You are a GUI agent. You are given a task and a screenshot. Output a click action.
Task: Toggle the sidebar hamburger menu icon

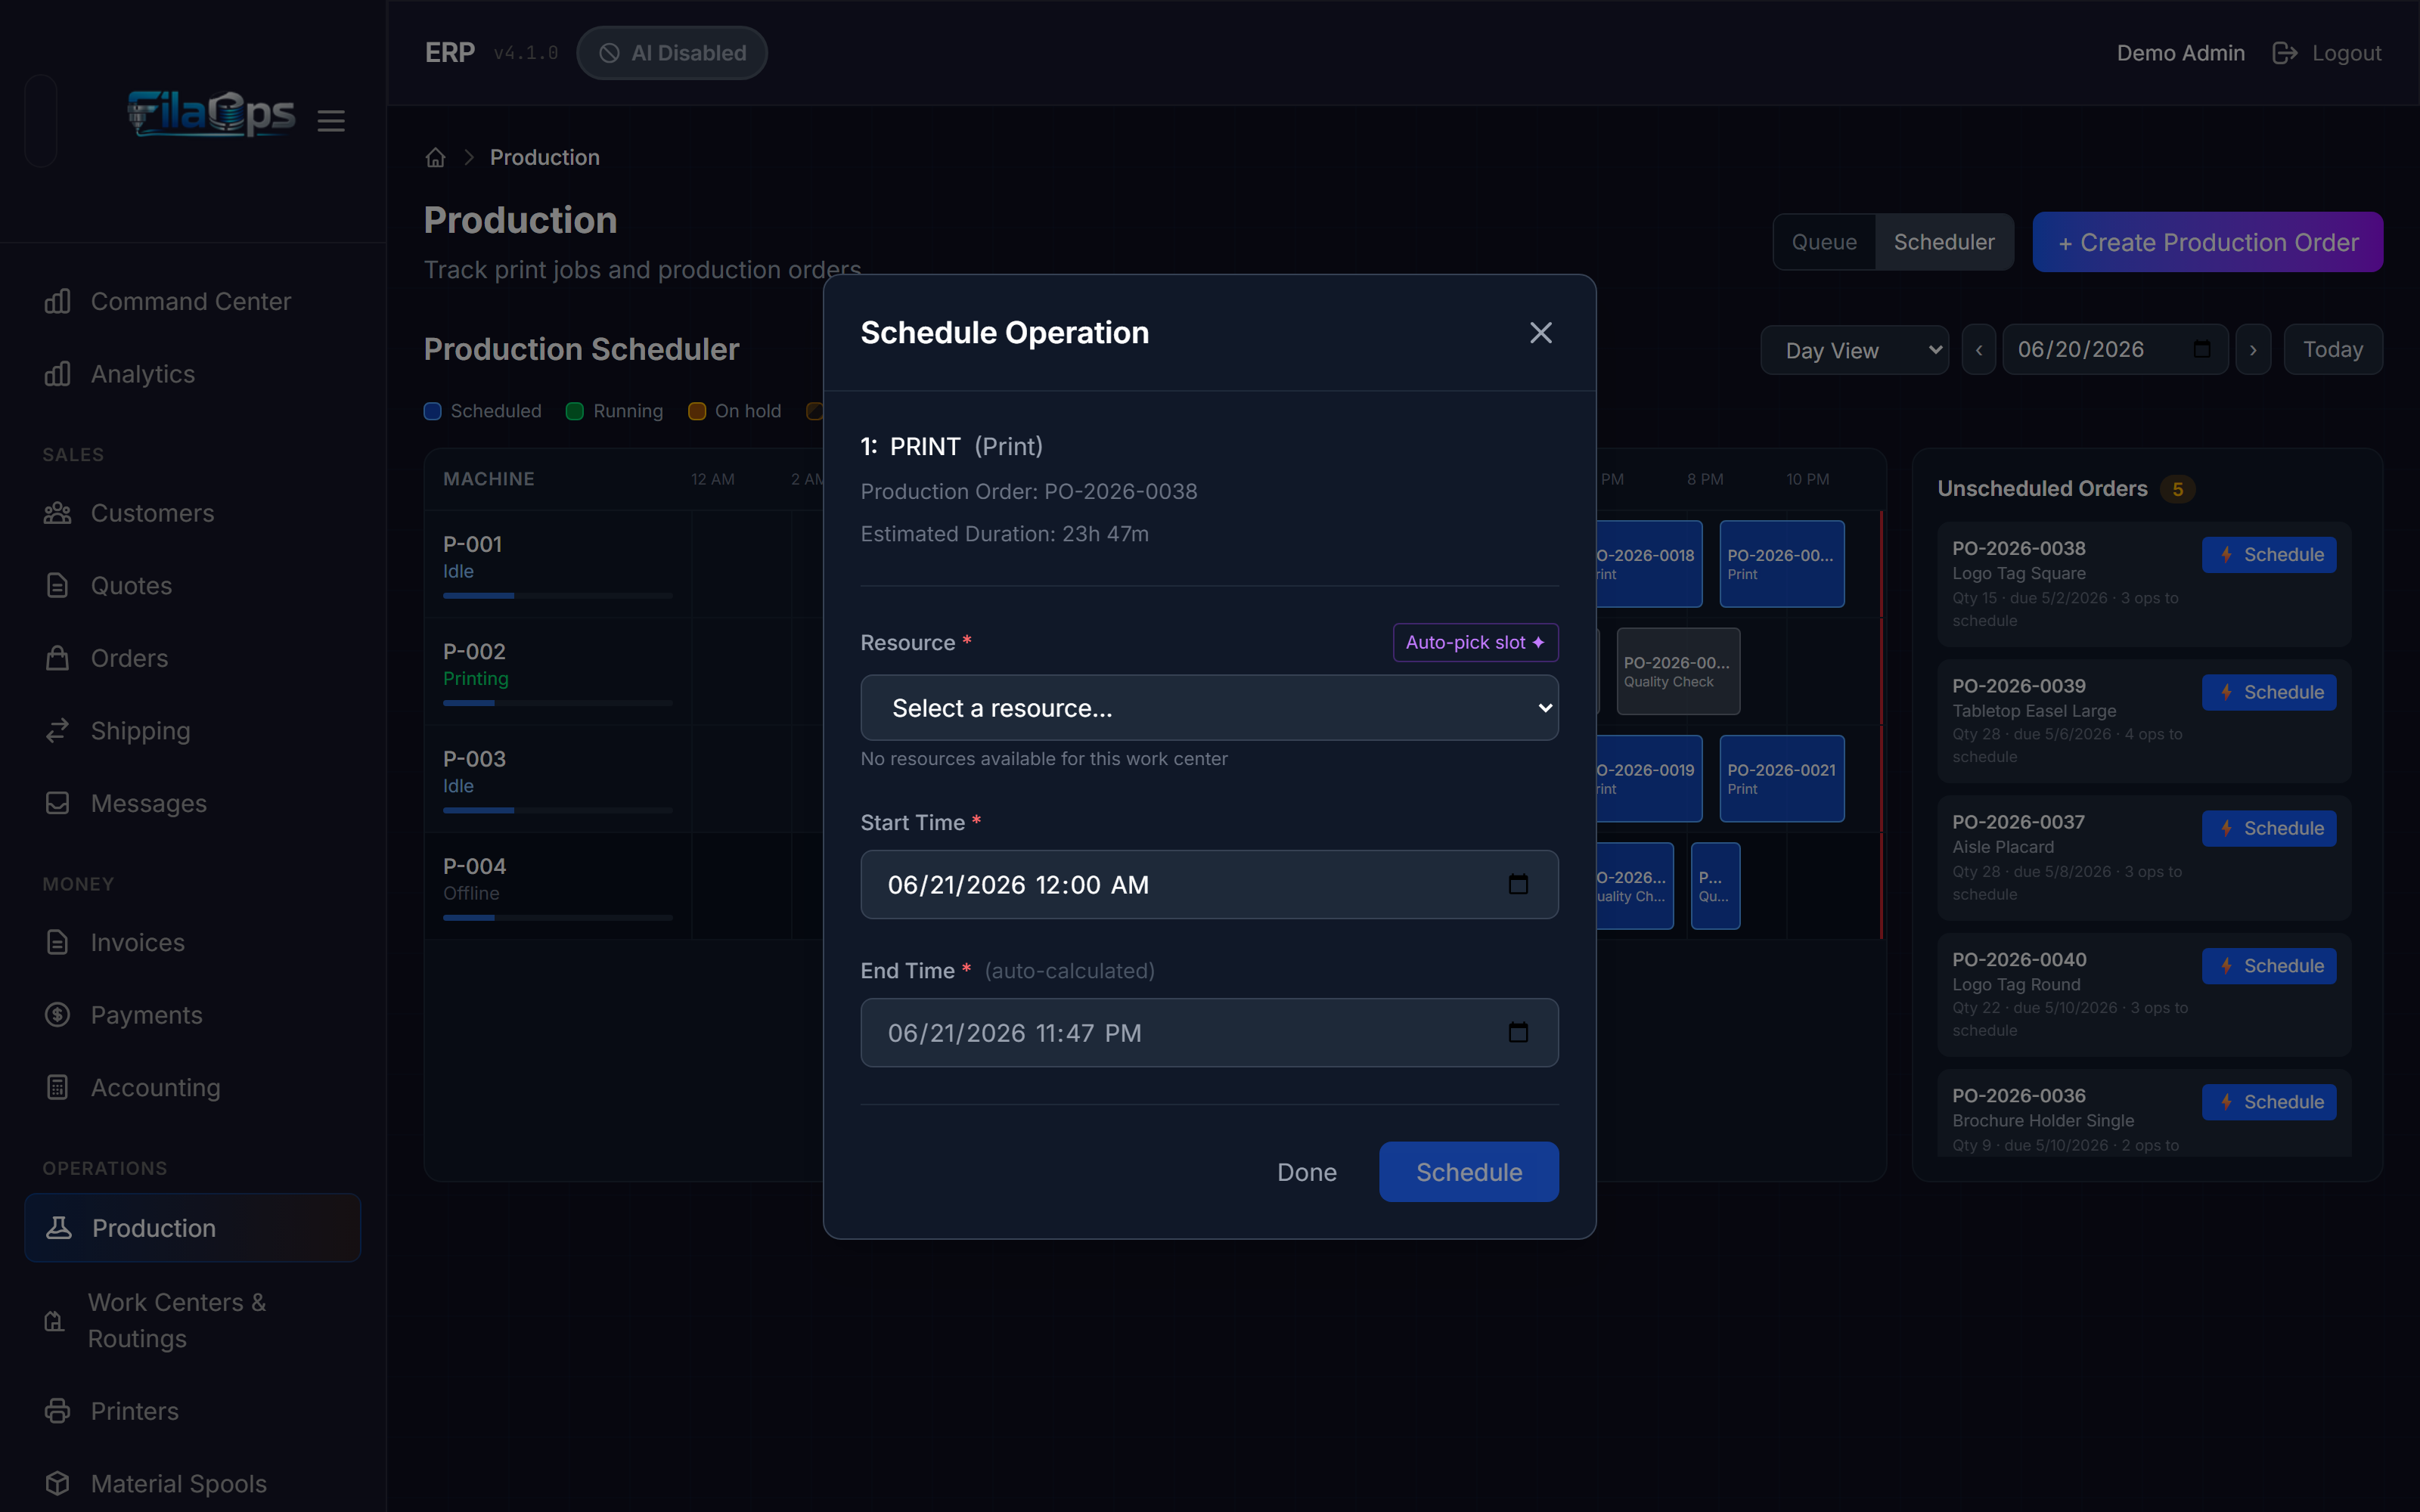(x=331, y=121)
